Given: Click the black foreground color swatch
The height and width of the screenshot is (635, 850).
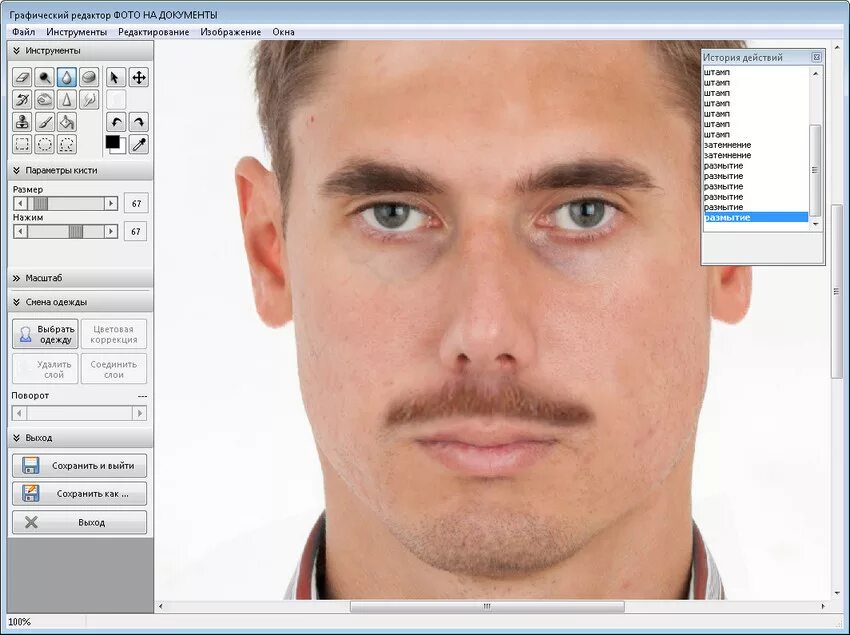Looking at the screenshot, I should pos(112,142).
